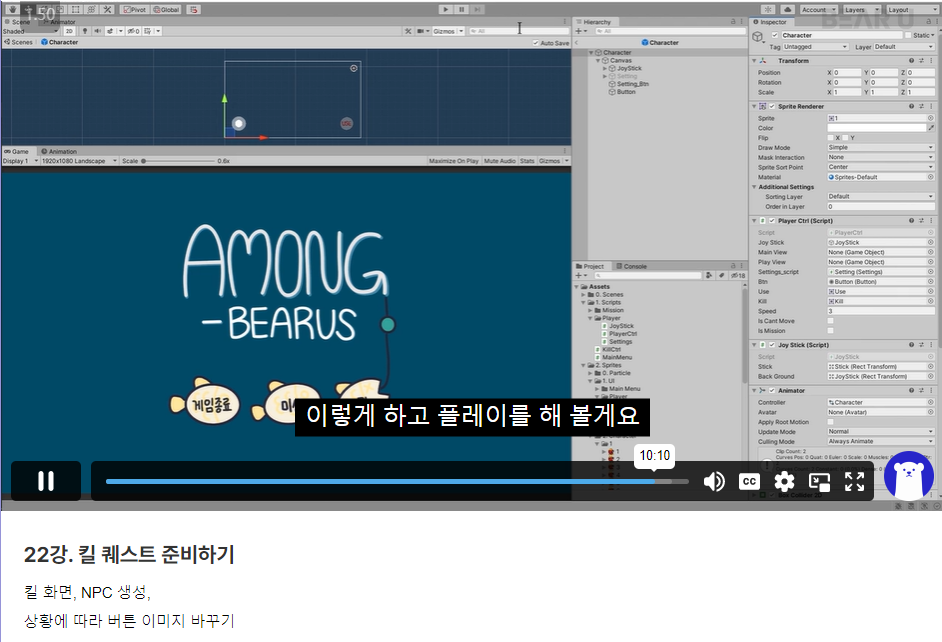The image size is (942, 642).
Task: Open the Account dropdown
Action: click(x=818, y=10)
